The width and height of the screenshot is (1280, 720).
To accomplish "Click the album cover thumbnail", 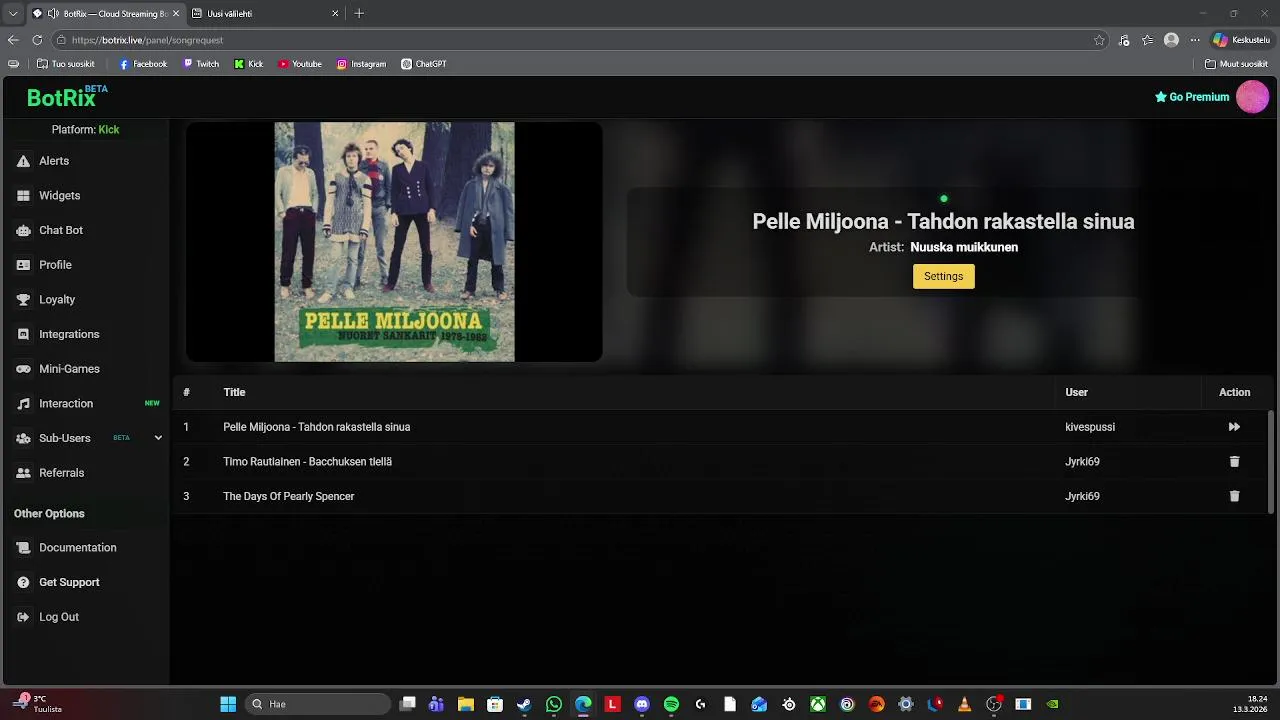I will (x=394, y=242).
